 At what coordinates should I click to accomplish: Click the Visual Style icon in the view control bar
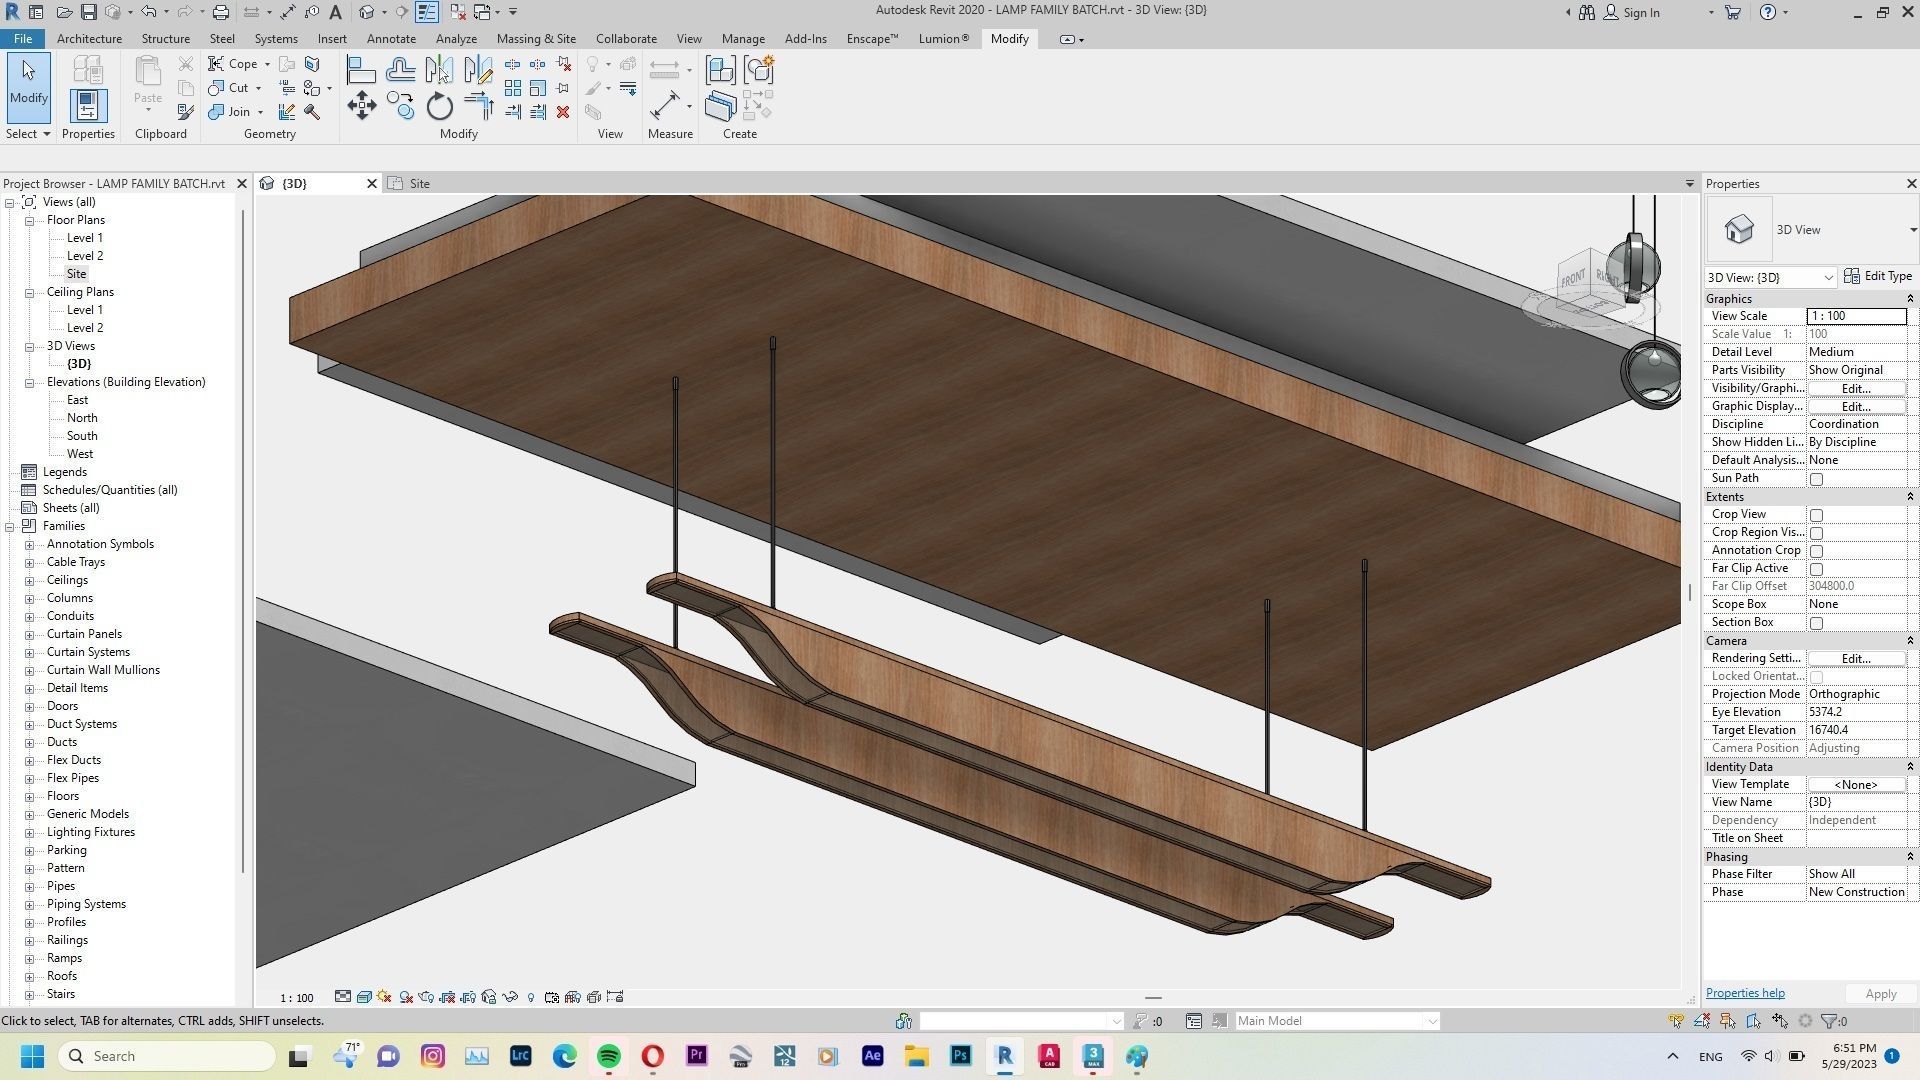click(364, 997)
